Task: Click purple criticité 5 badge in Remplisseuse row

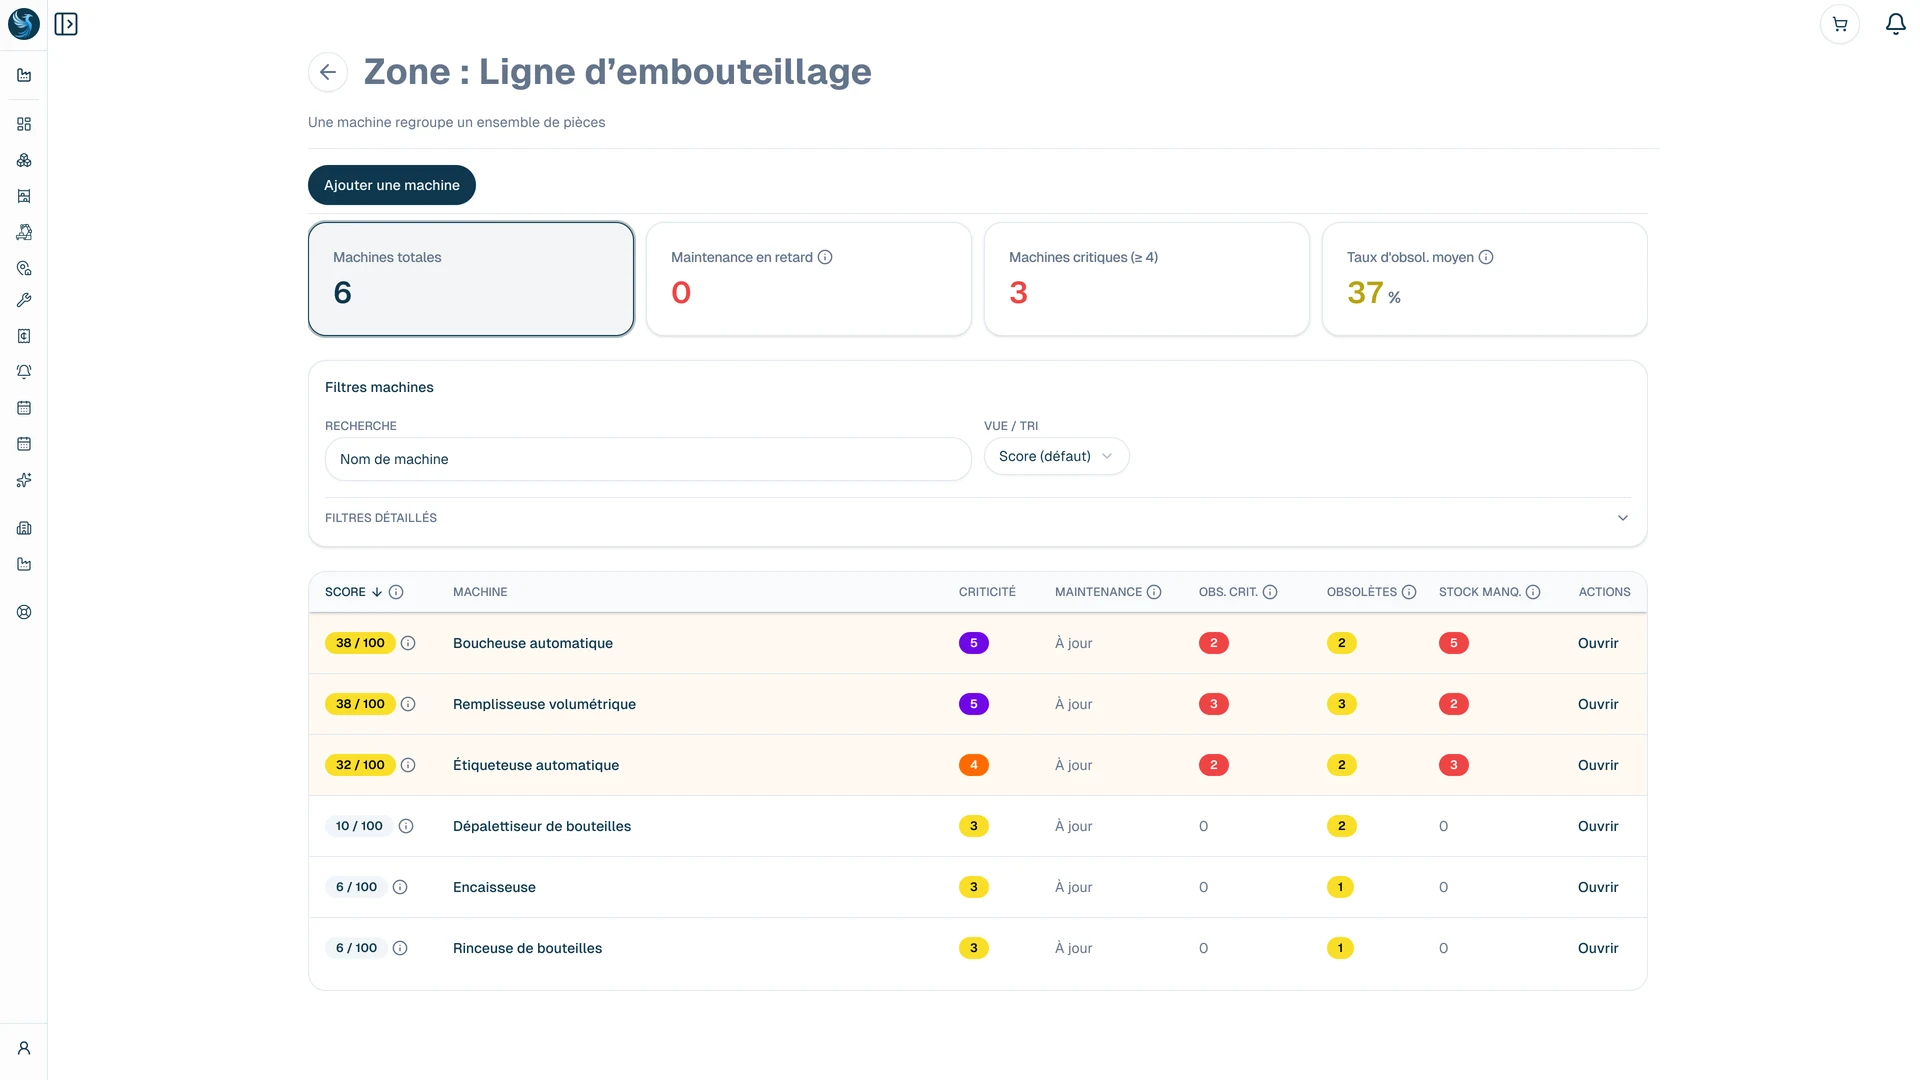Action: tap(974, 704)
